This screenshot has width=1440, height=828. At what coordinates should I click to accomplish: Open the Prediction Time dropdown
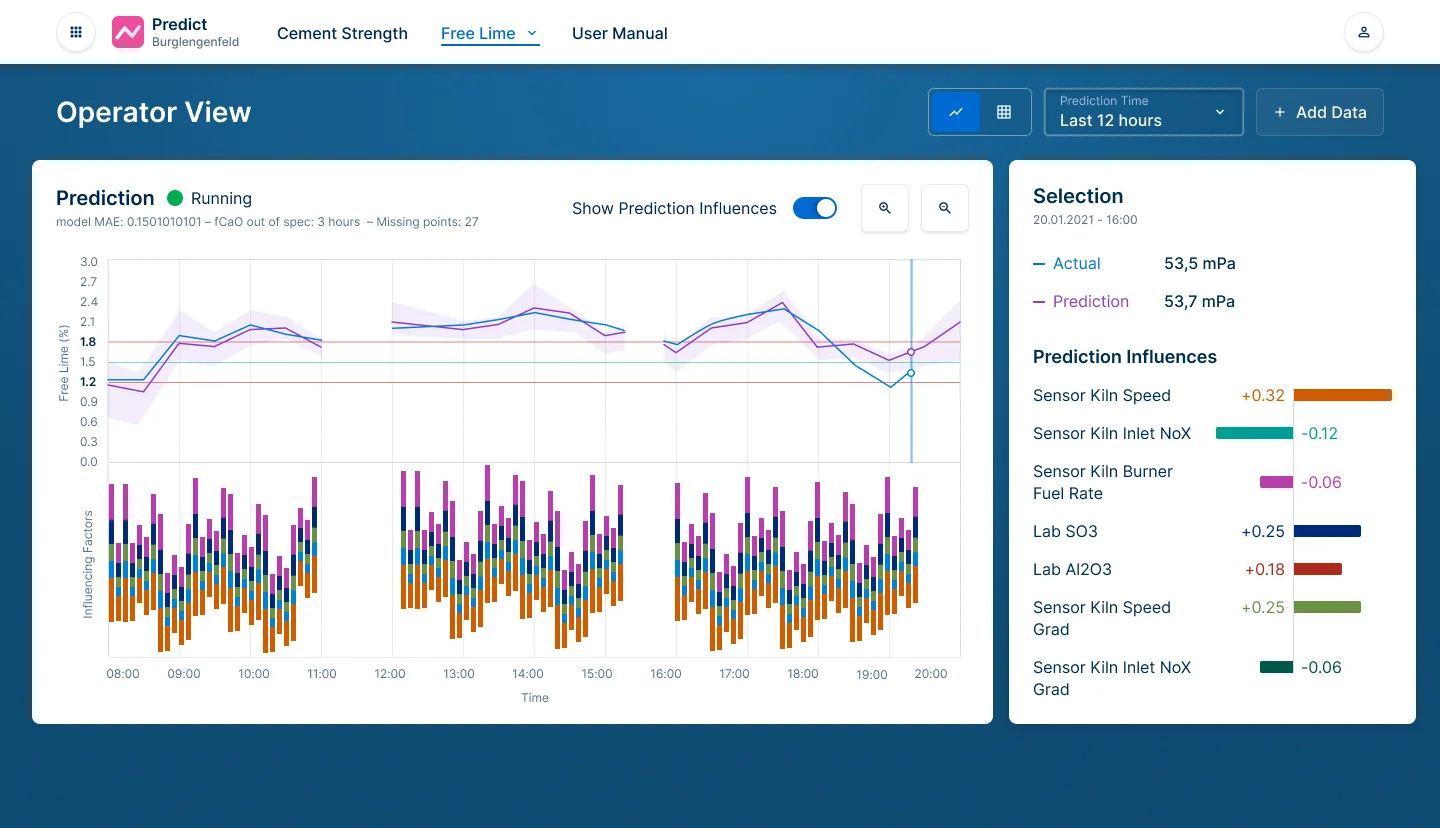[x=1143, y=112]
